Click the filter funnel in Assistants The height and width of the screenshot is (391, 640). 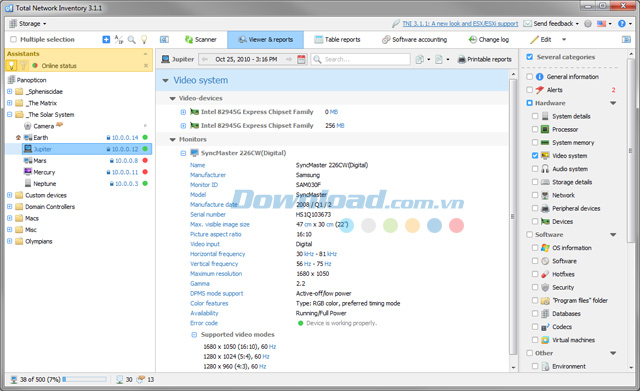[24, 65]
